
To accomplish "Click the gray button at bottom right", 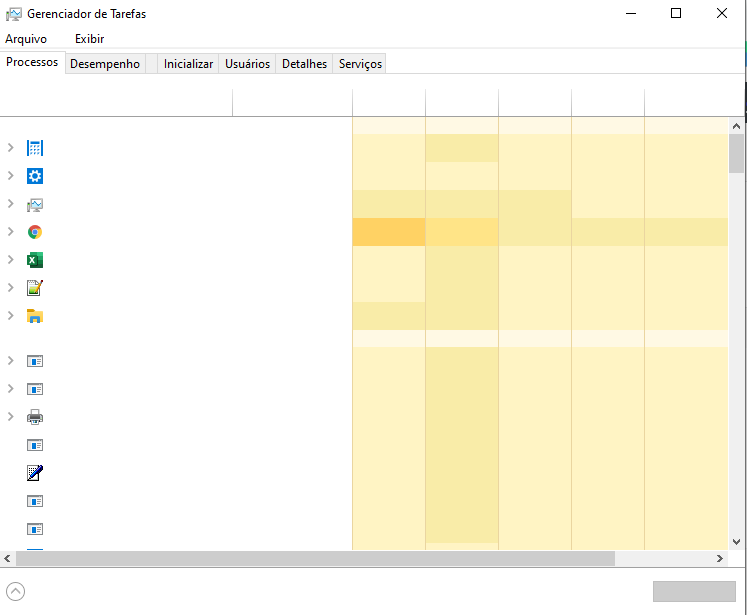I will [x=694, y=591].
